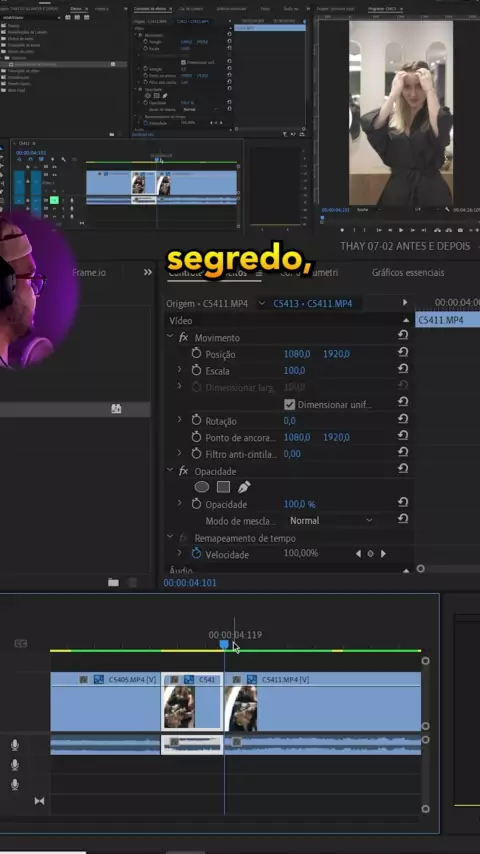
Task: Click the play arrow beside C5413 • C5411.MP4
Action: (405, 302)
